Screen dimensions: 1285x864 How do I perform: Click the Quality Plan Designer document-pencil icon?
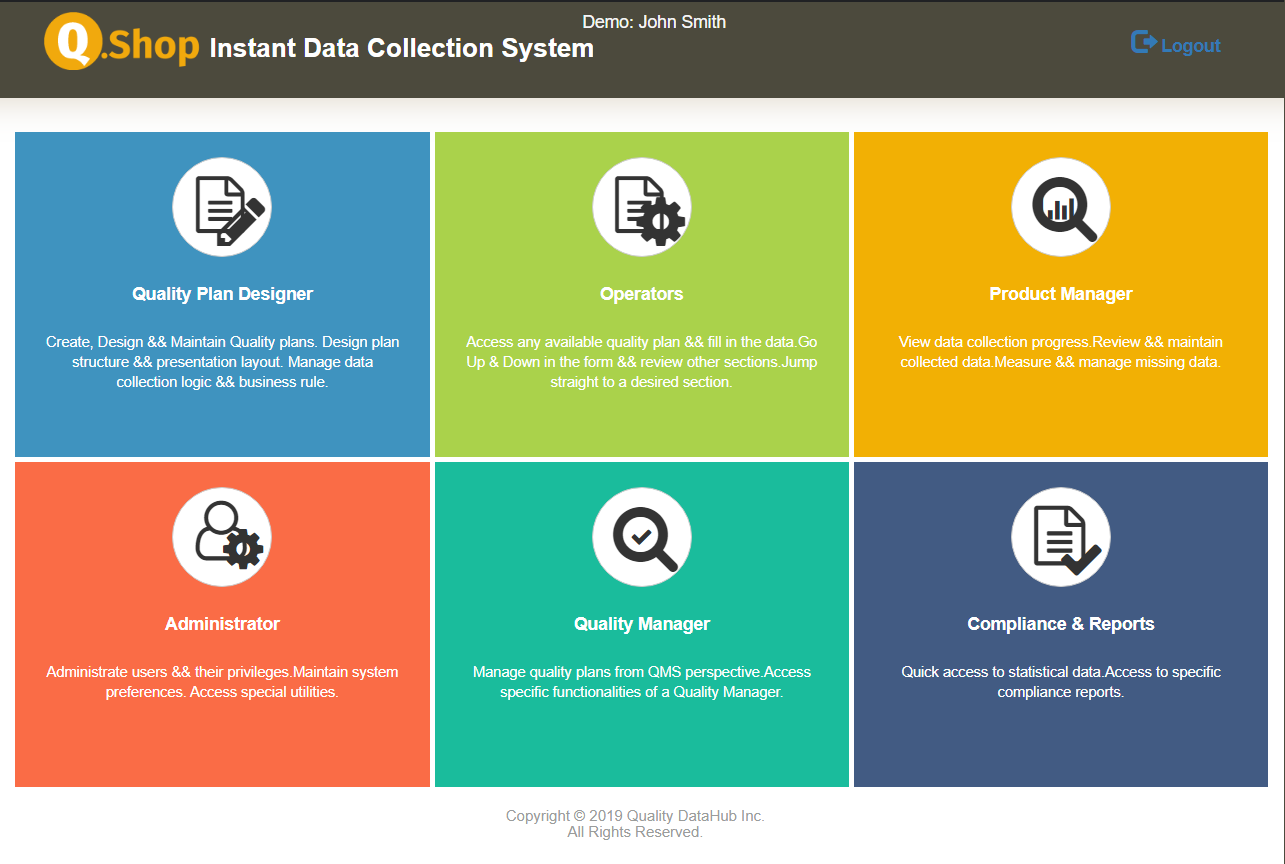pyautogui.click(x=222, y=208)
